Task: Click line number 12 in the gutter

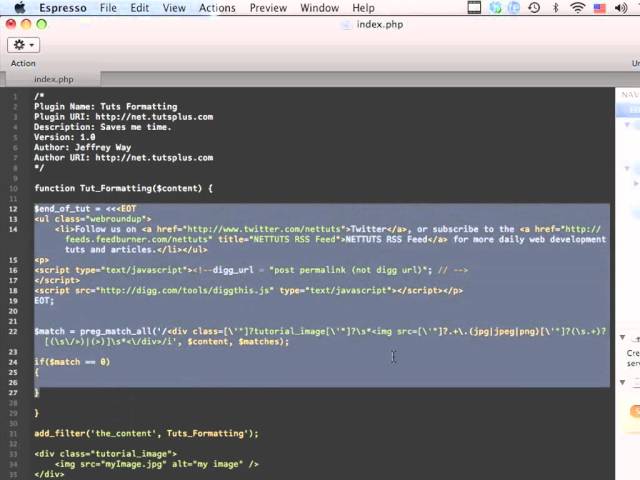Action: [13, 209]
